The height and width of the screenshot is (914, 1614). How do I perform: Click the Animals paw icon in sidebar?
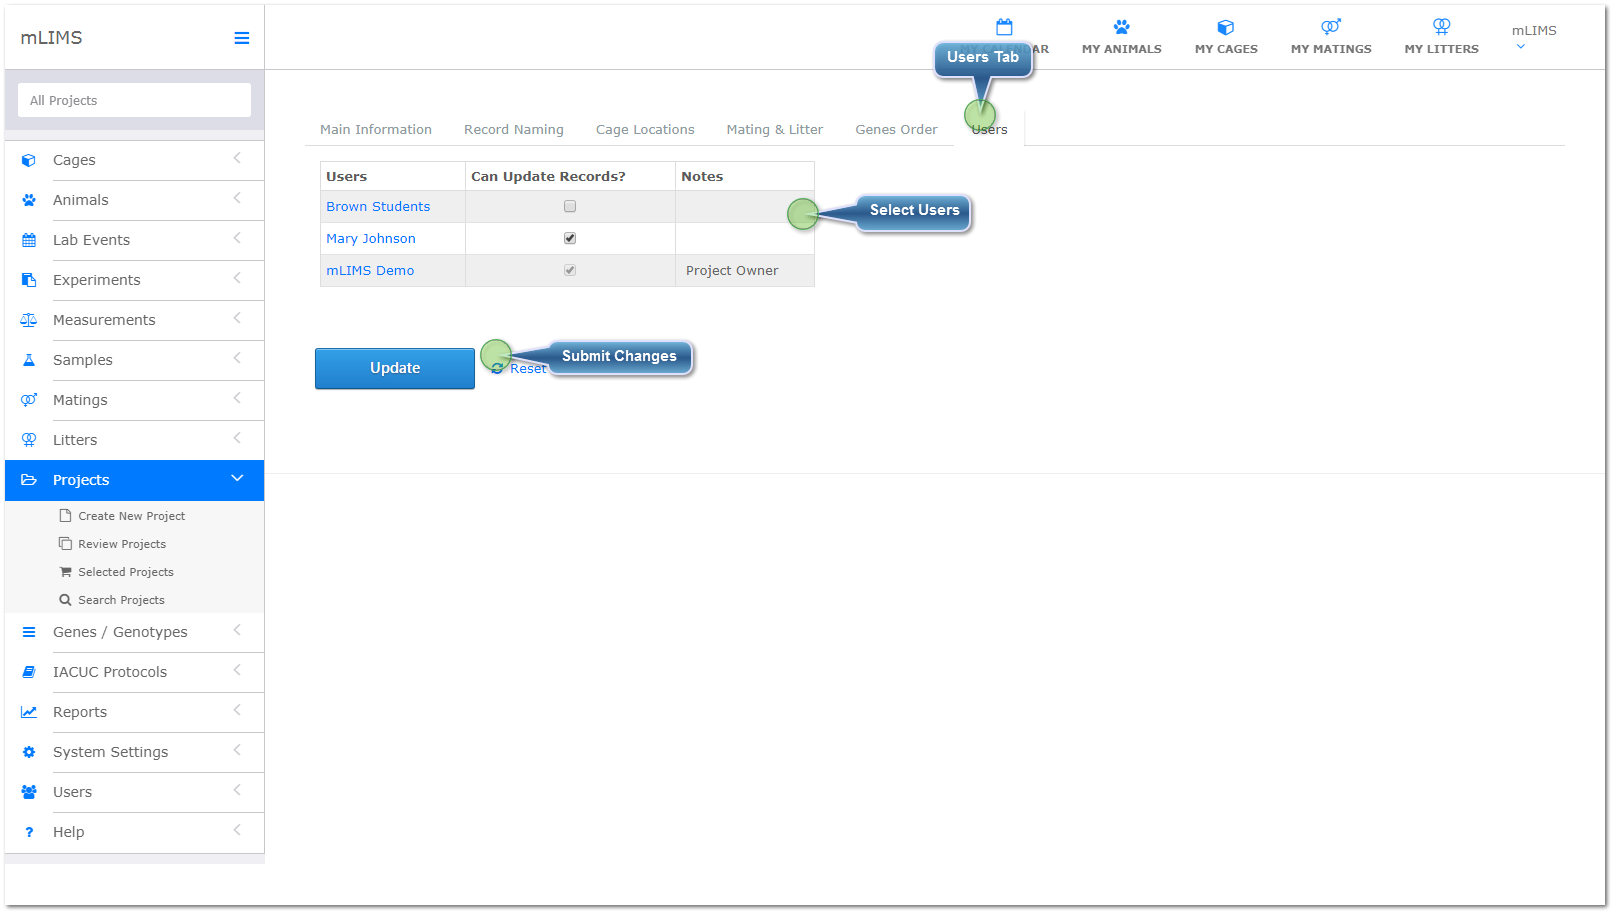29,200
